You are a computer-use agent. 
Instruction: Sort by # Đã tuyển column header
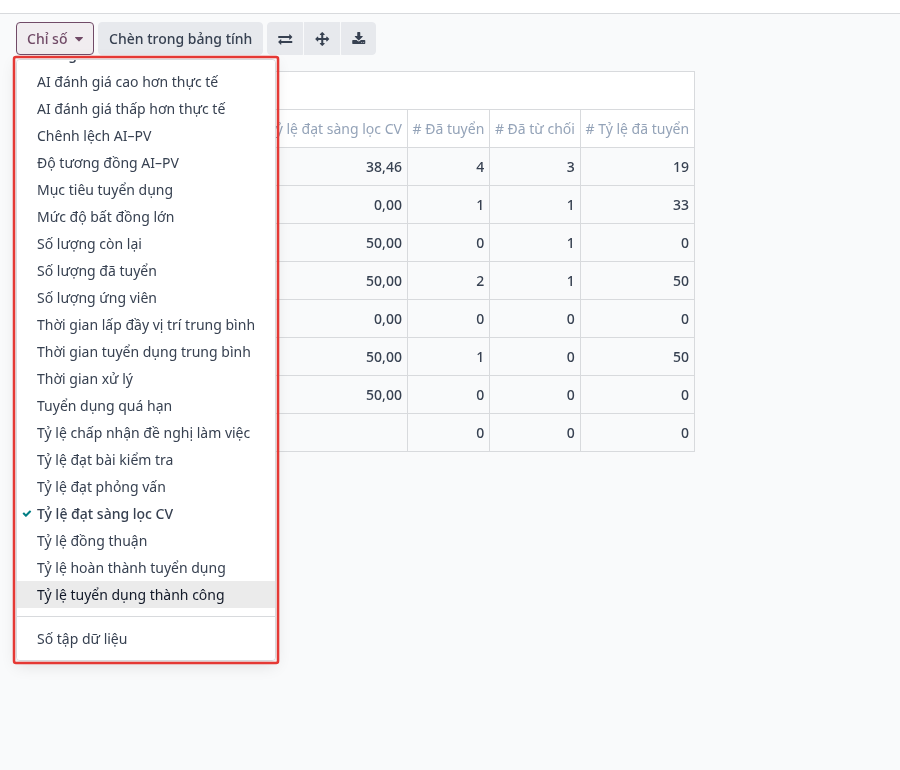pyautogui.click(x=448, y=129)
